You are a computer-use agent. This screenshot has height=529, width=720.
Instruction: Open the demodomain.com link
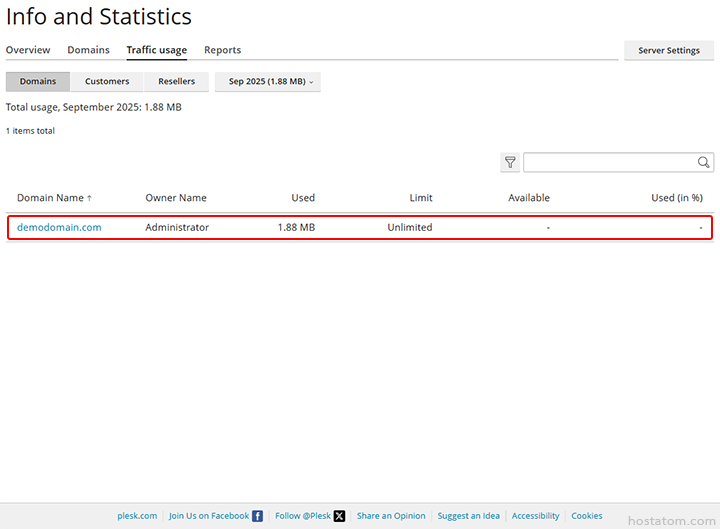pos(59,227)
